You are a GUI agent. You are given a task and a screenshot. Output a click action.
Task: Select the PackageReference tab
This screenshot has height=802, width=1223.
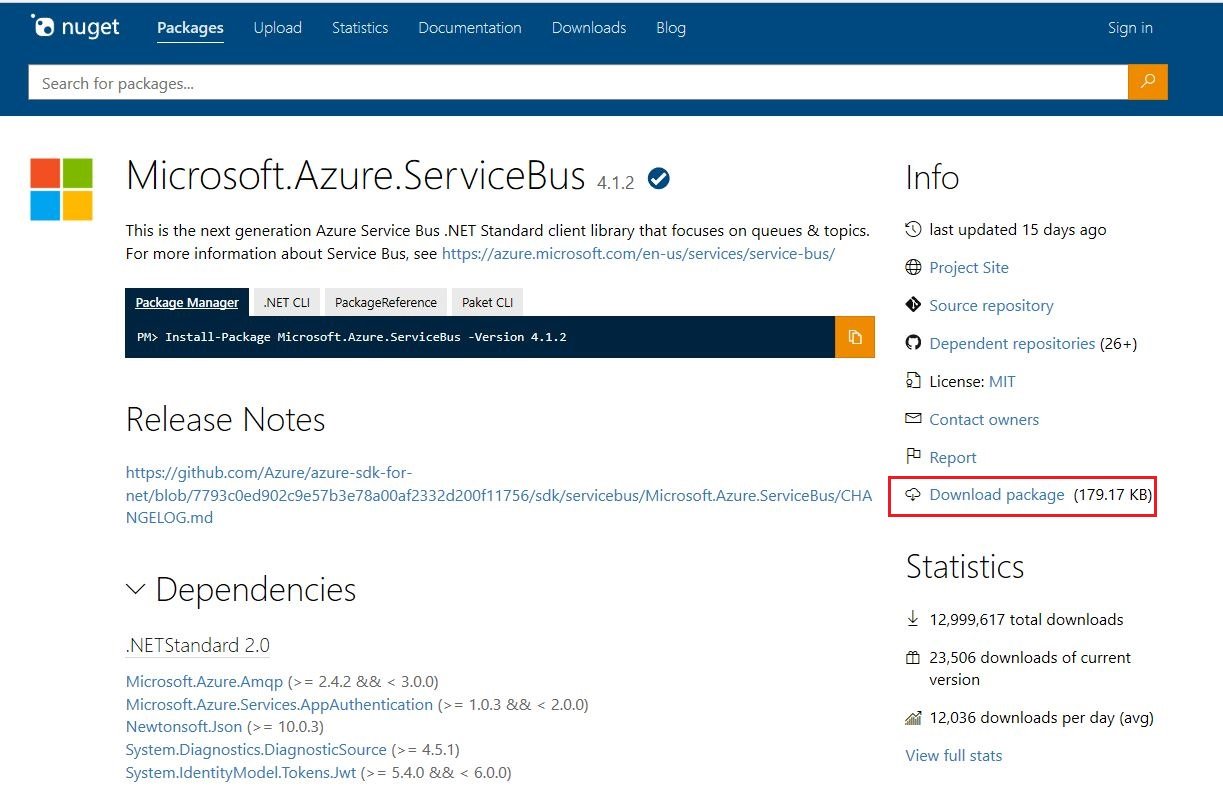pos(385,302)
